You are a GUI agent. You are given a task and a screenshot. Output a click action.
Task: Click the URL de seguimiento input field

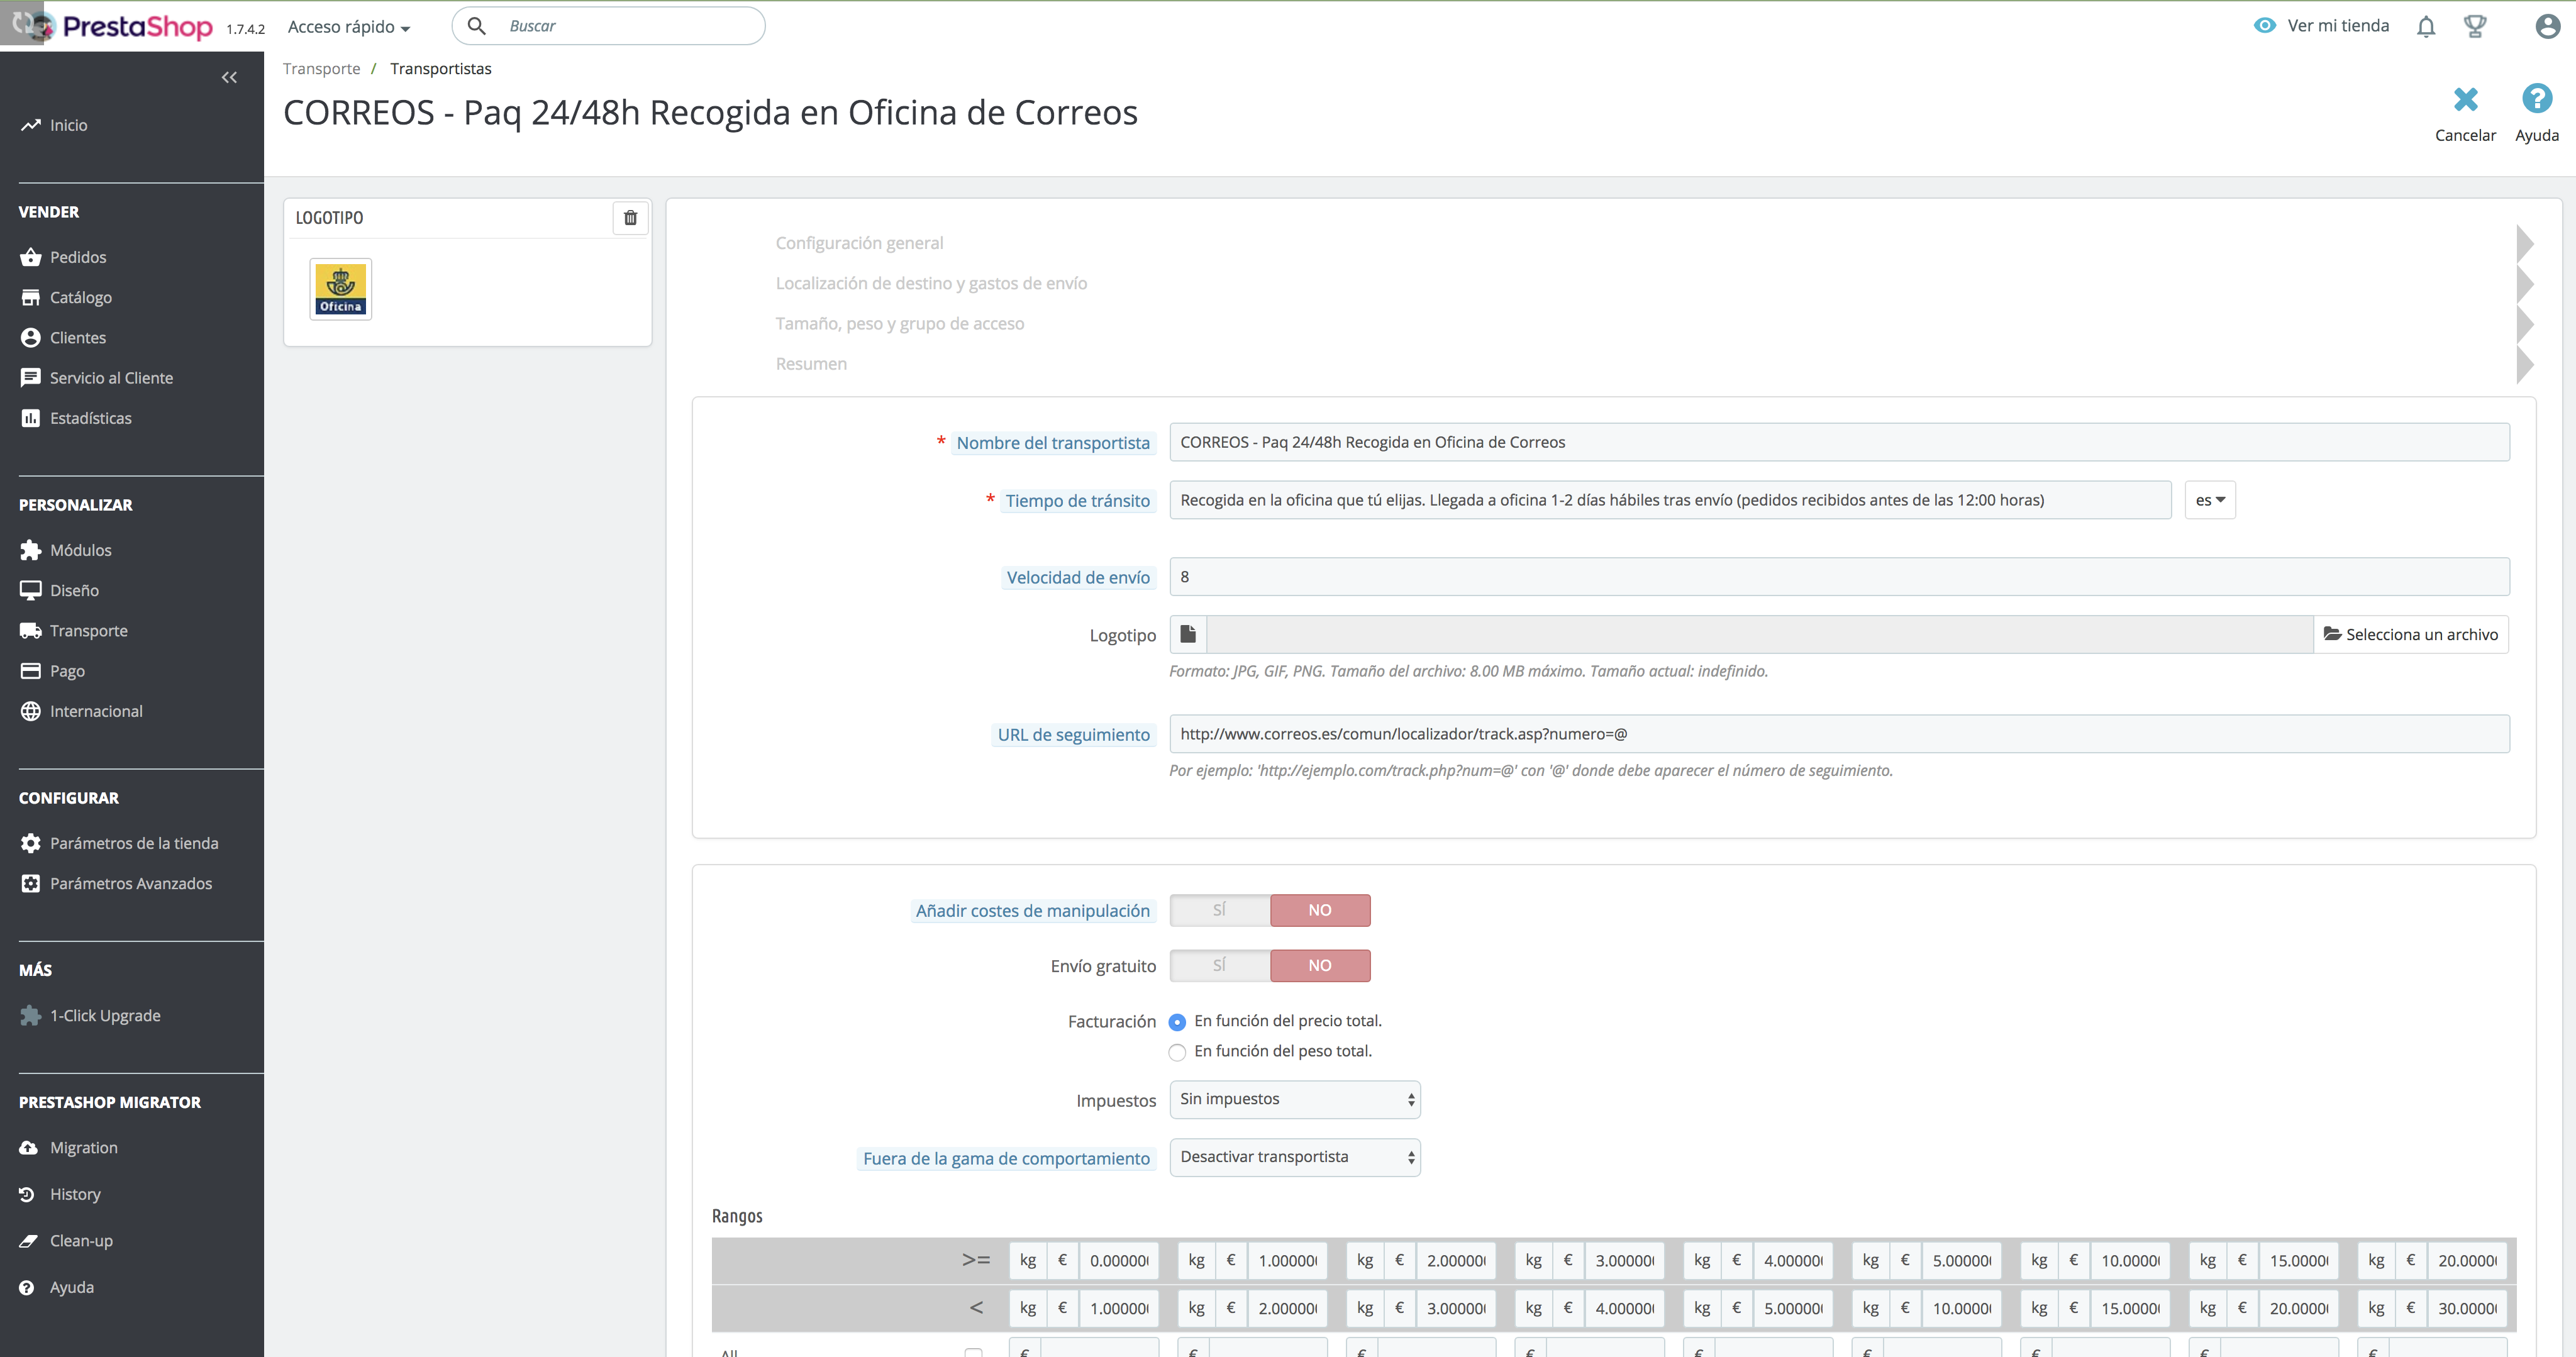[1838, 734]
